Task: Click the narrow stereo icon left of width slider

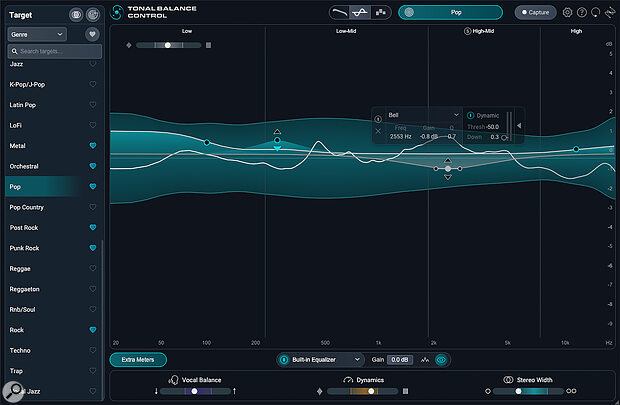Action: [x=488, y=391]
